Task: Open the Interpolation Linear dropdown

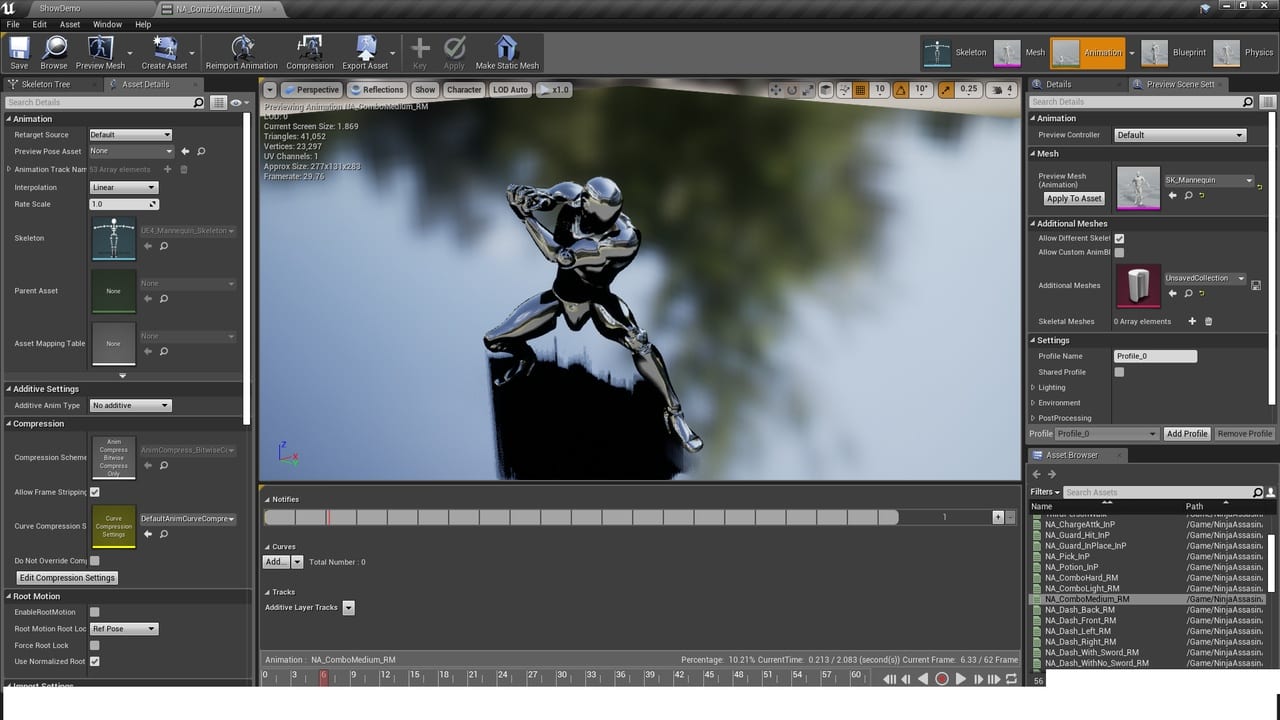Action: [x=124, y=188]
